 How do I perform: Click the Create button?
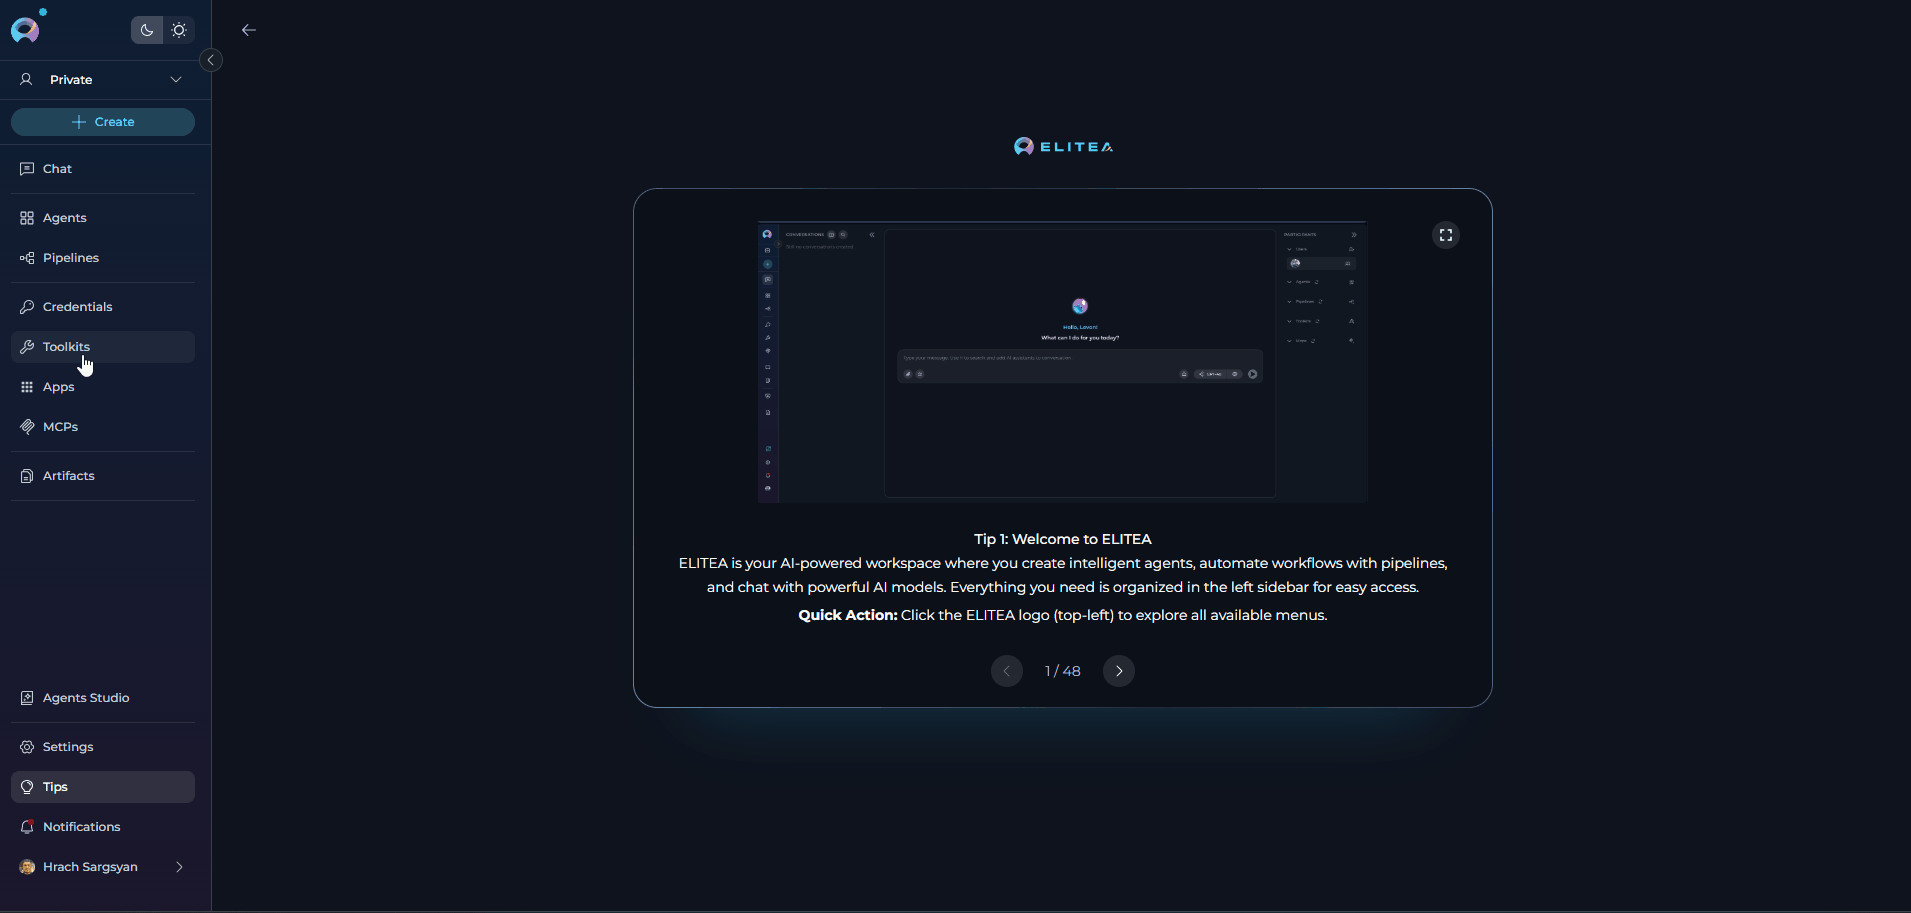tap(103, 121)
